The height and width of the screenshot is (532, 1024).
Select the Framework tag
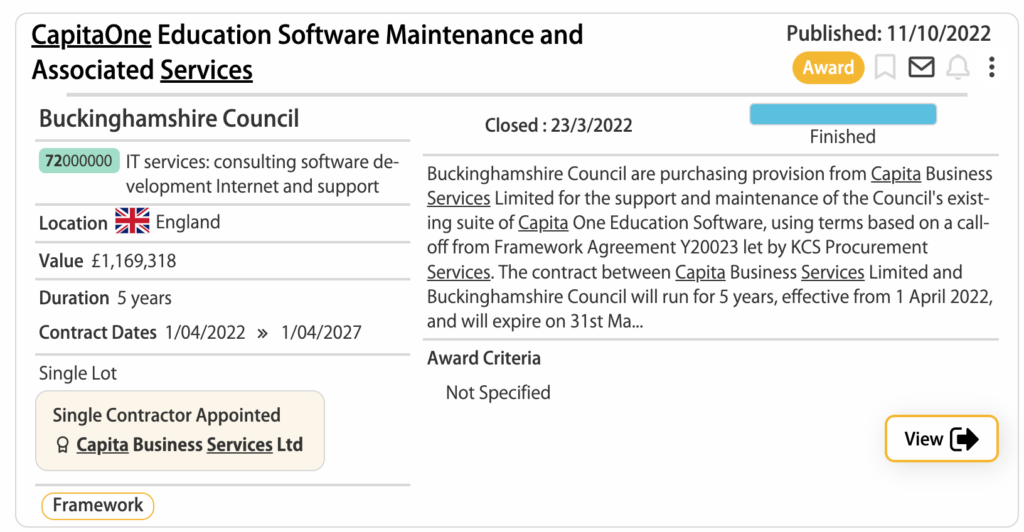[x=97, y=505]
